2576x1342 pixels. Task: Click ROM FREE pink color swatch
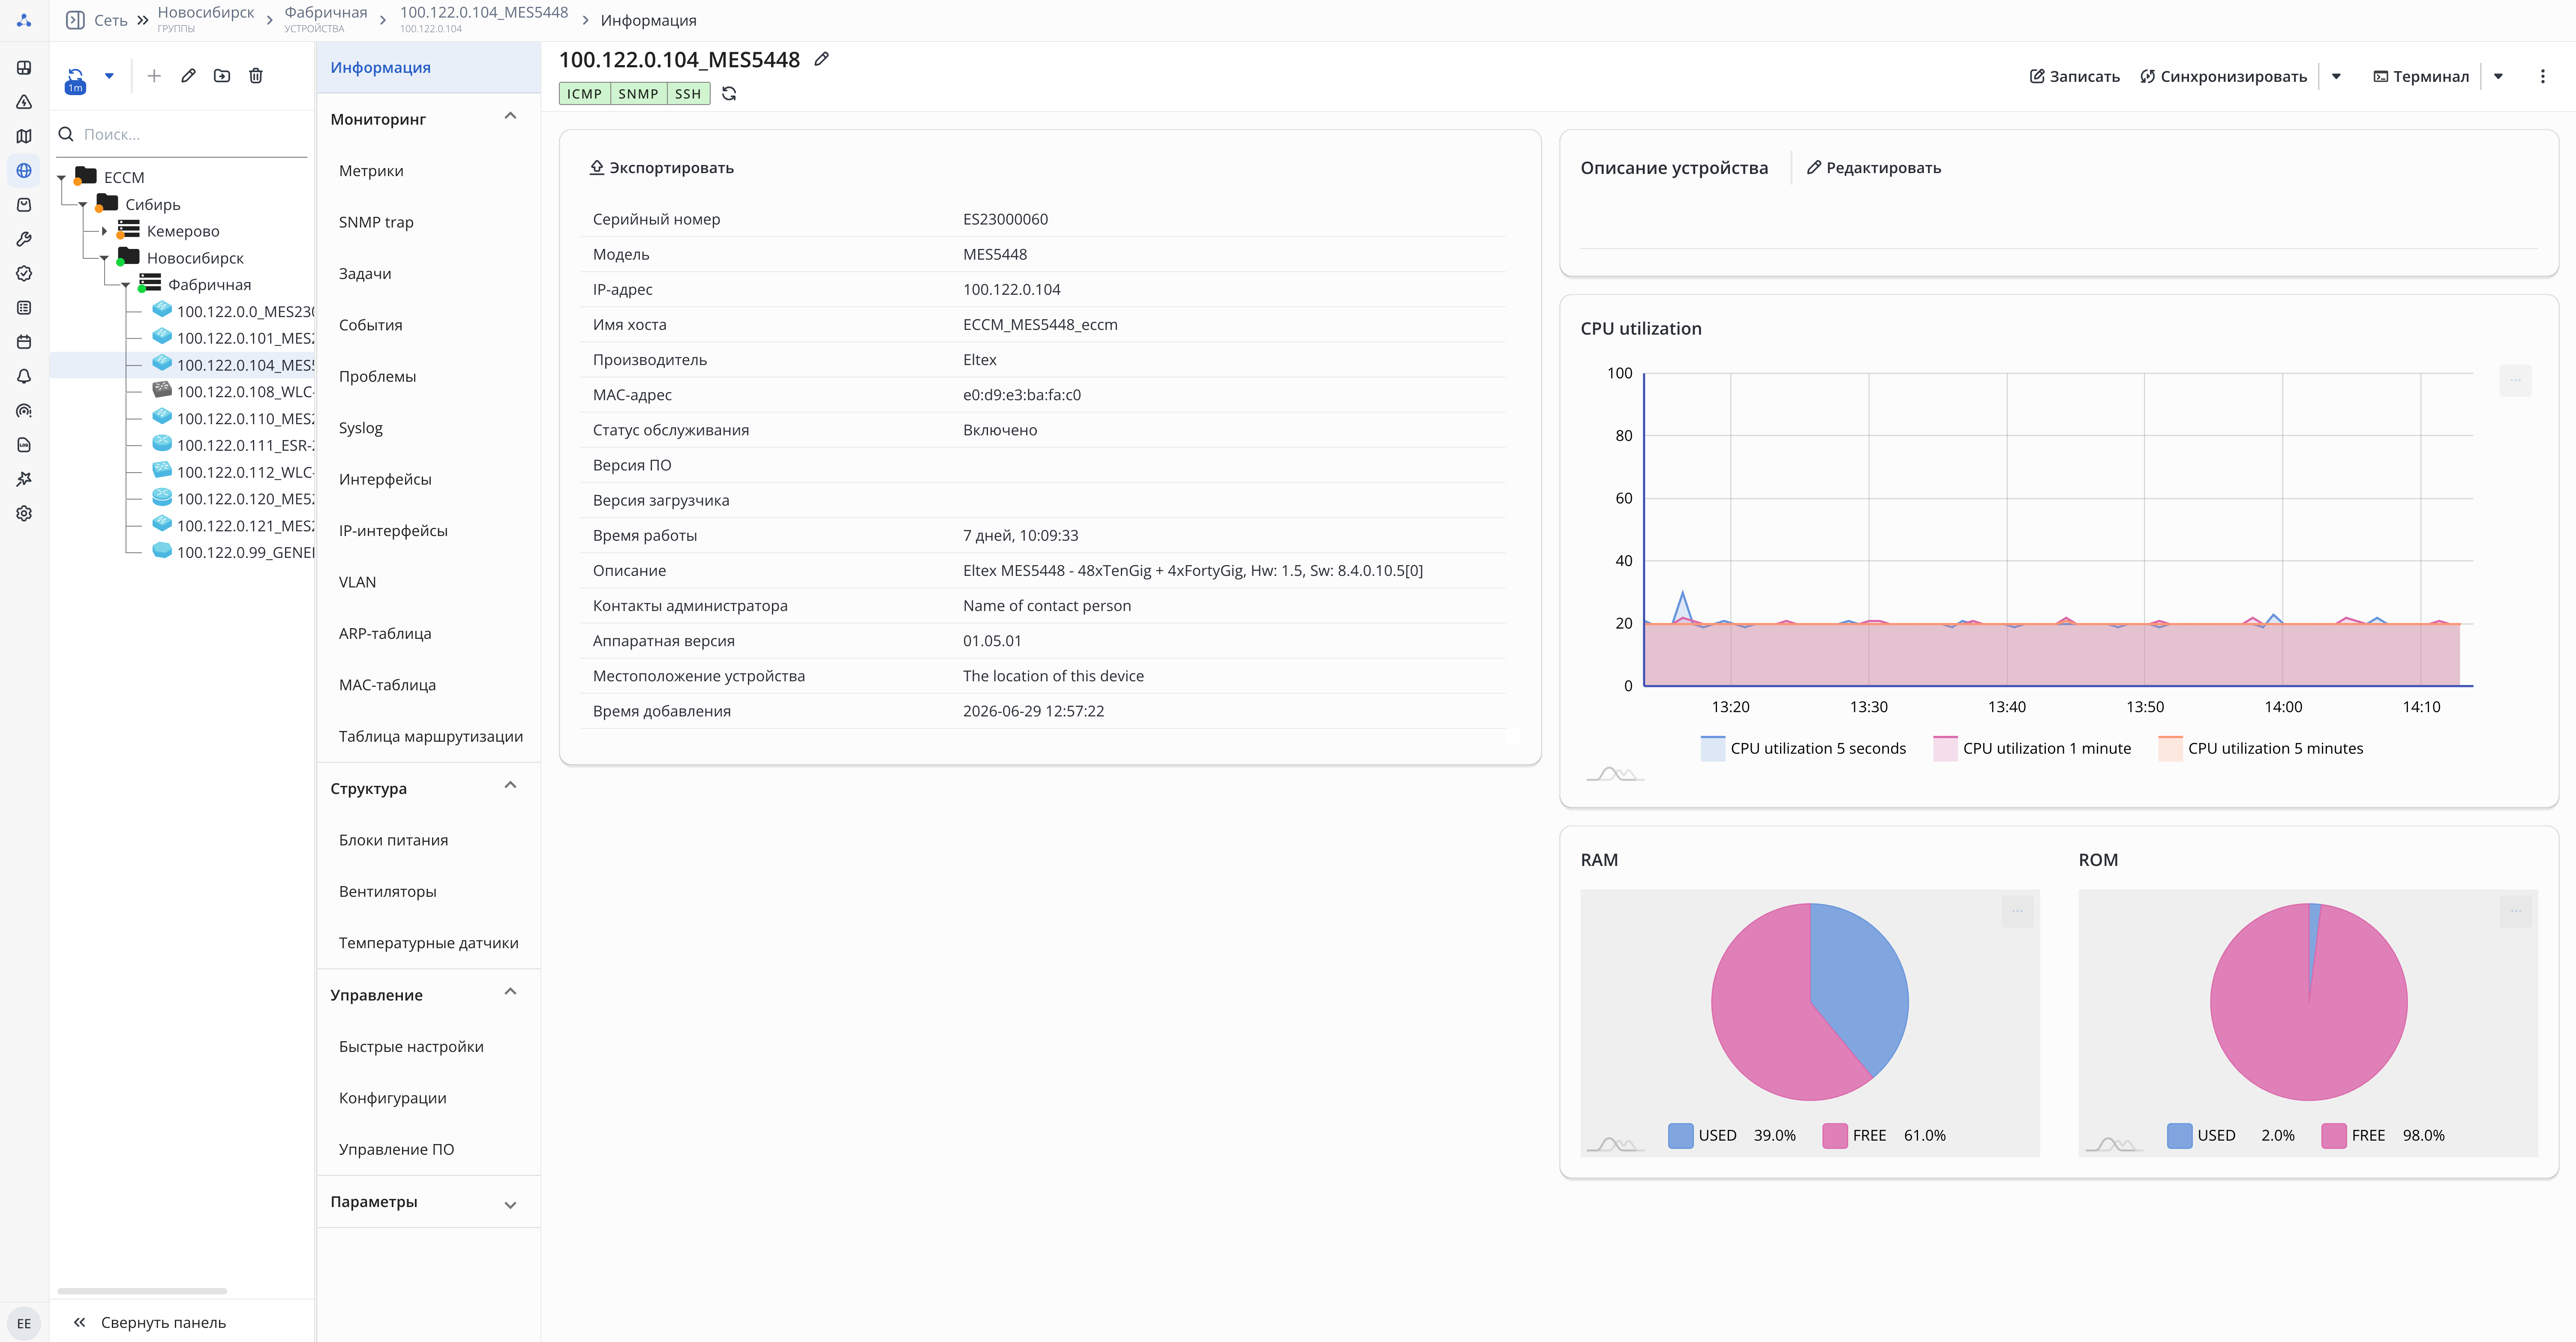pyautogui.click(x=2334, y=1136)
